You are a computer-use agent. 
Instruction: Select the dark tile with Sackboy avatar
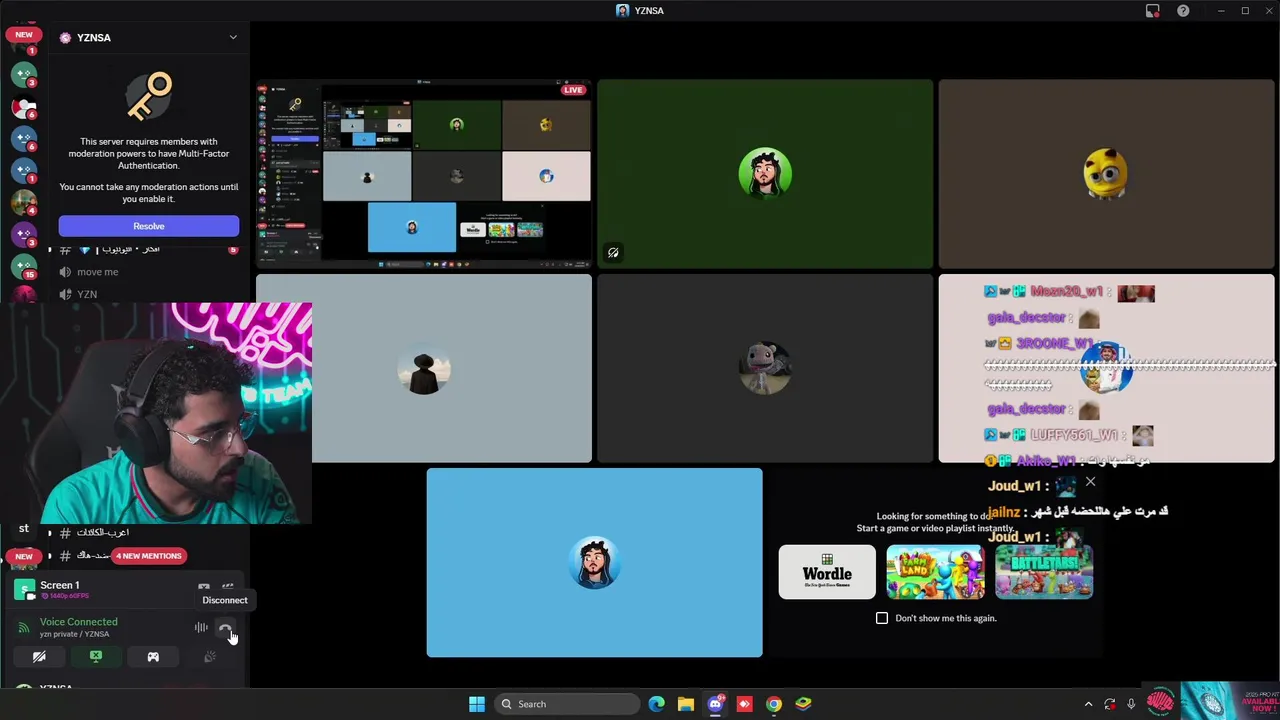click(765, 369)
